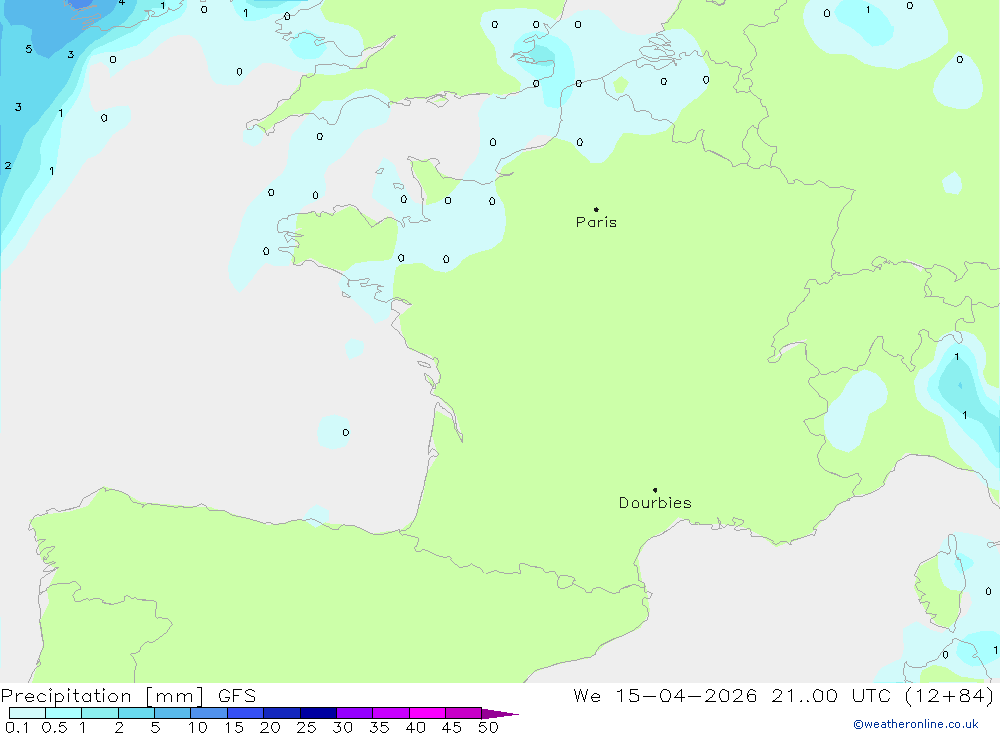Image resolution: width=1000 pixels, height=733 pixels.
Task: Pick the 2–5 mm legend color swatch
Action: [136, 713]
